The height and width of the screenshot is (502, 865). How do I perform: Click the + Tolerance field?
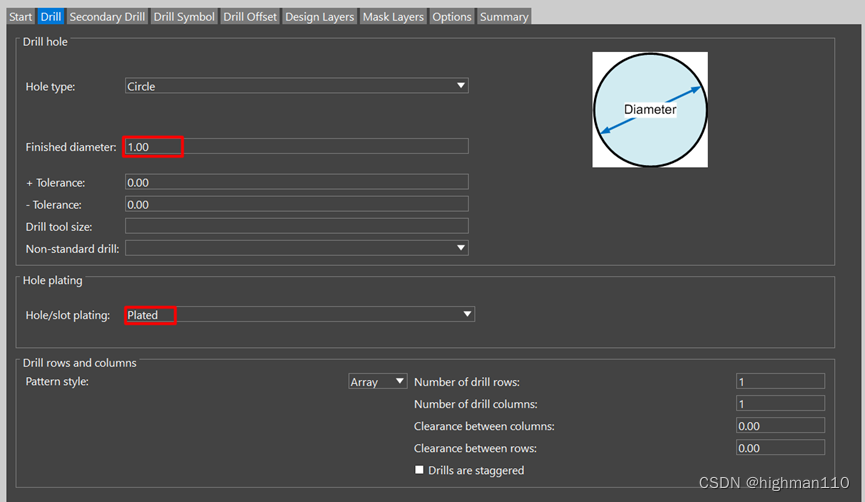296,183
